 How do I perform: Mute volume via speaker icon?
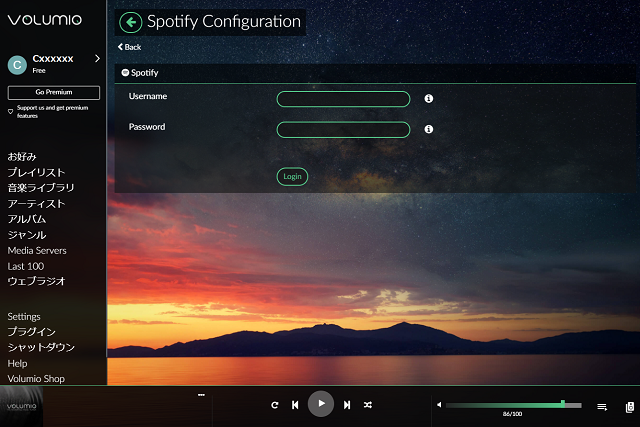(x=439, y=405)
